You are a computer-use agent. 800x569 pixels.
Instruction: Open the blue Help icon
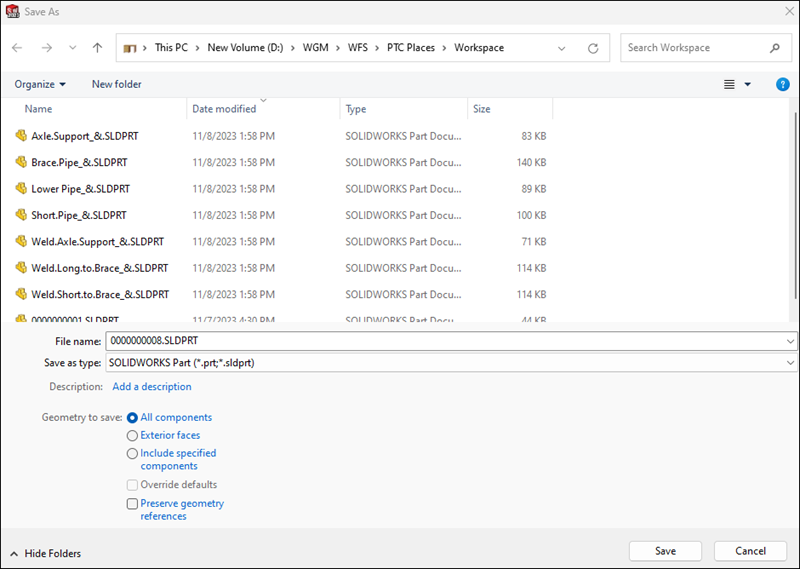click(782, 84)
